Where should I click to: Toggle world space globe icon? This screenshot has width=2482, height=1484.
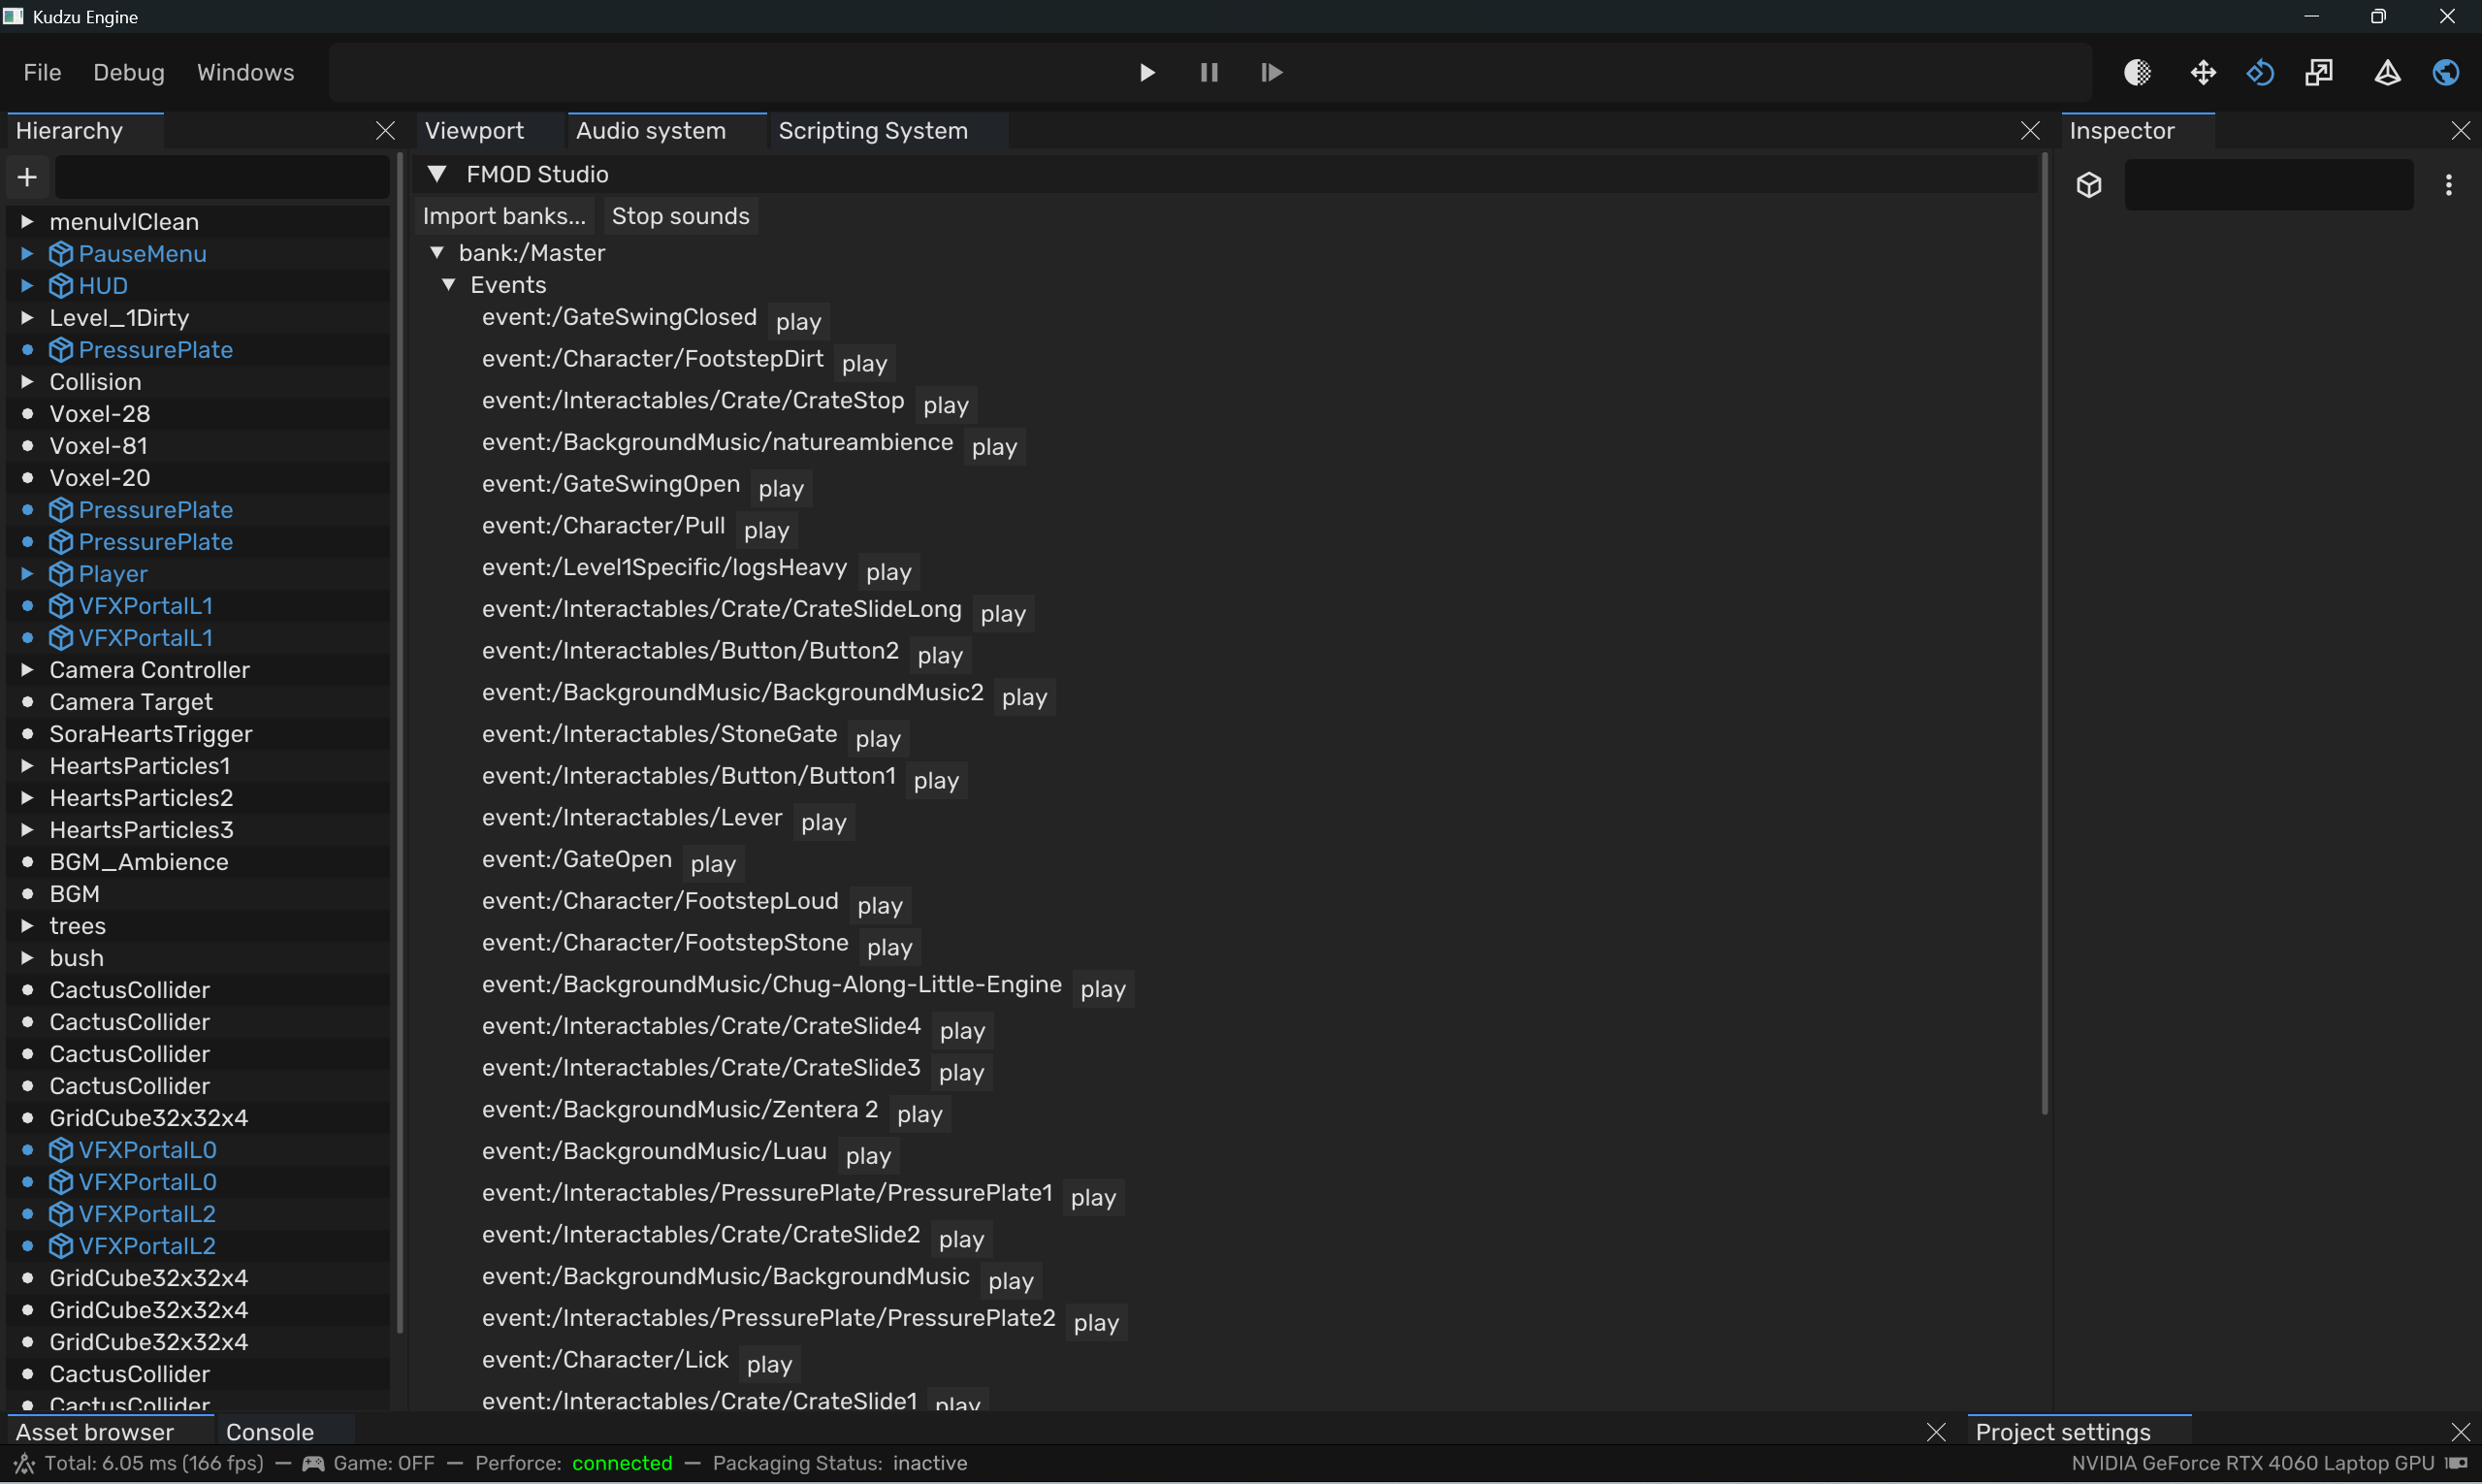pos(2446,72)
